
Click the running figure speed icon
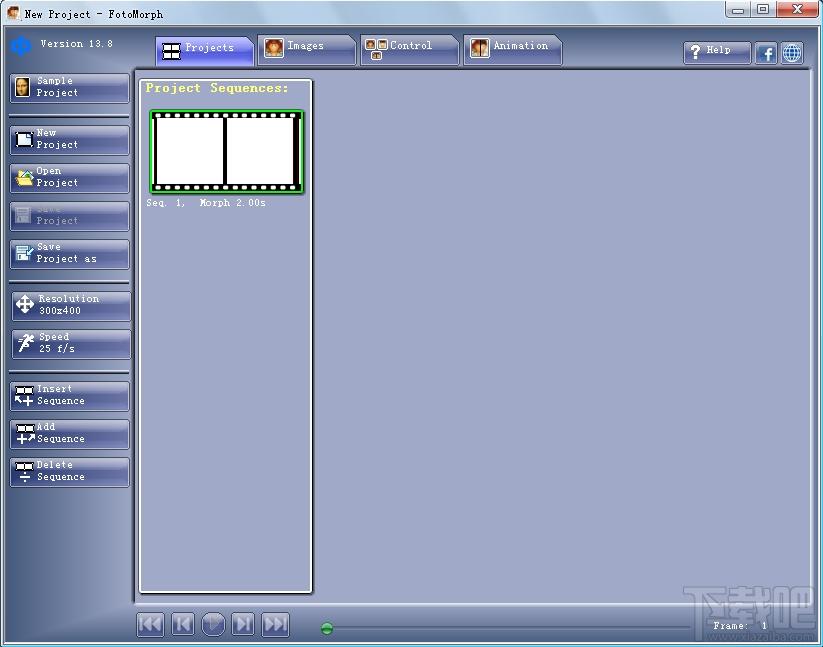(x=26, y=343)
